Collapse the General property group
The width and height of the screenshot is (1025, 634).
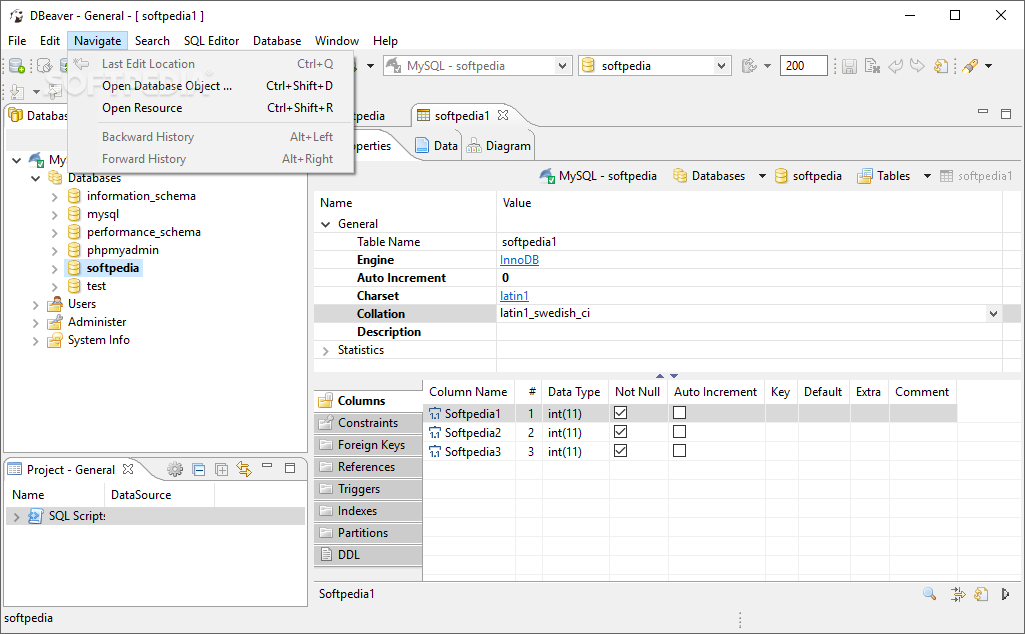pos(326,224)
